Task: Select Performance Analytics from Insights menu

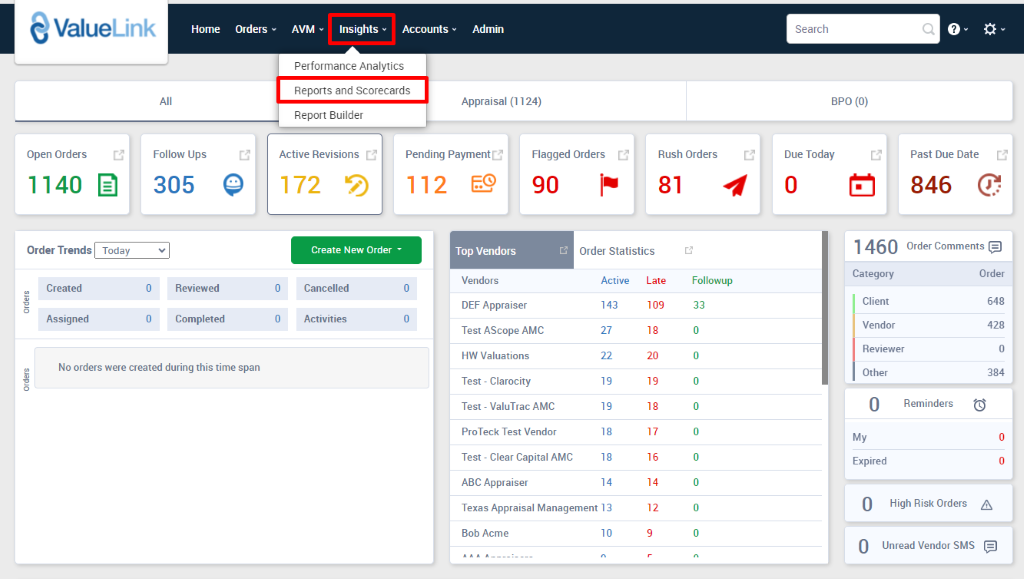Action: coord(349,66)
